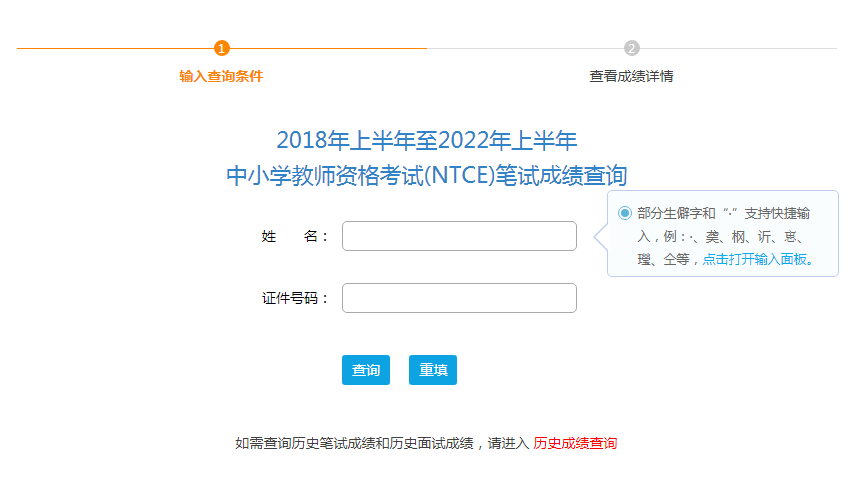Open input panel via 点击打开输入面板 link
The height and width of the screenshot is (486, 857).
point(758,259)
